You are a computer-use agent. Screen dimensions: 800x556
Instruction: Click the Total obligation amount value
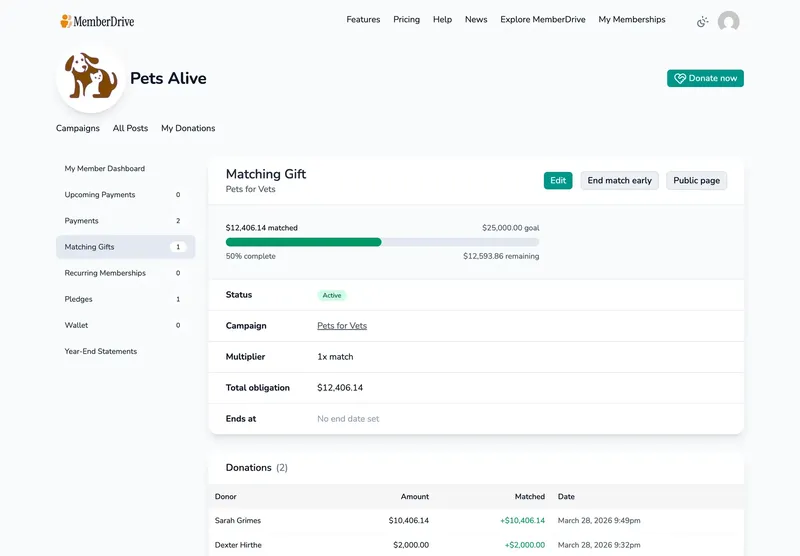[340, 388]
